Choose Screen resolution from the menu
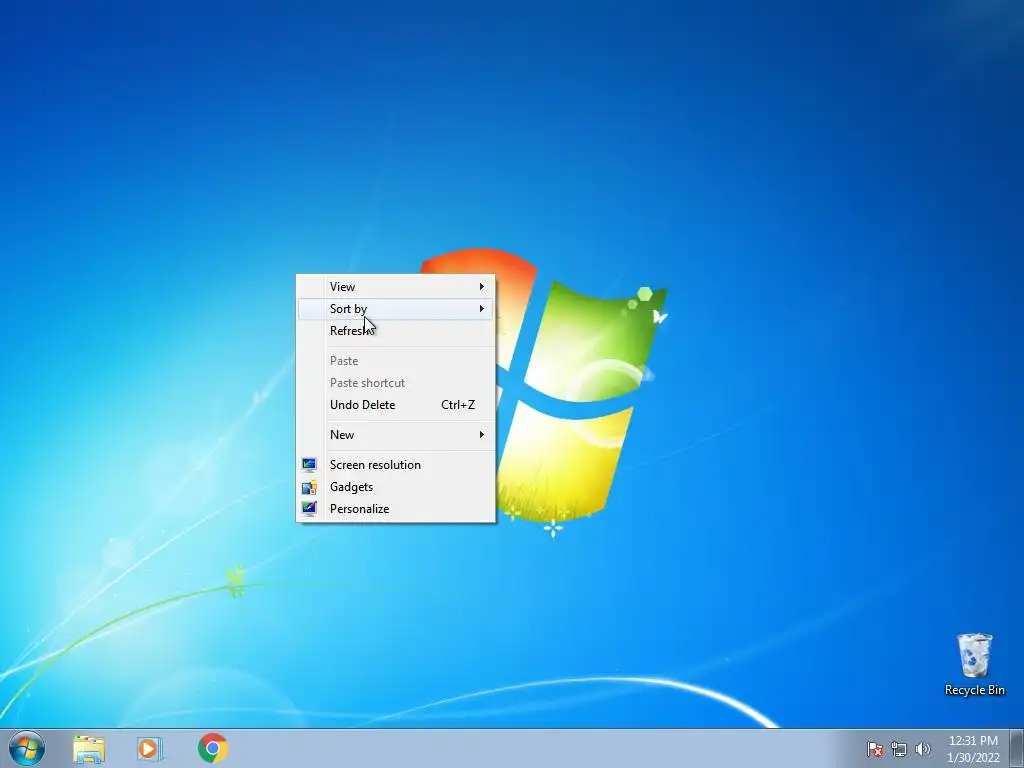The width and height of the screenshot is (1024, 768). [396, 465]
